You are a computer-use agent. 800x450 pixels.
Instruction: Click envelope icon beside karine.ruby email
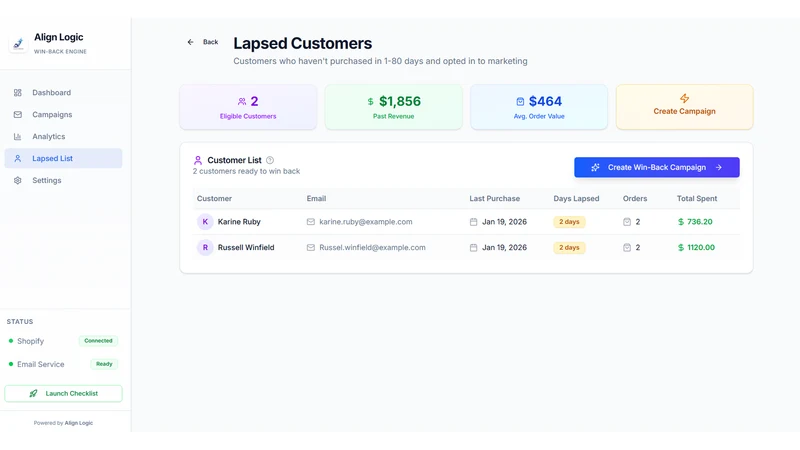(x=311, y=222)
